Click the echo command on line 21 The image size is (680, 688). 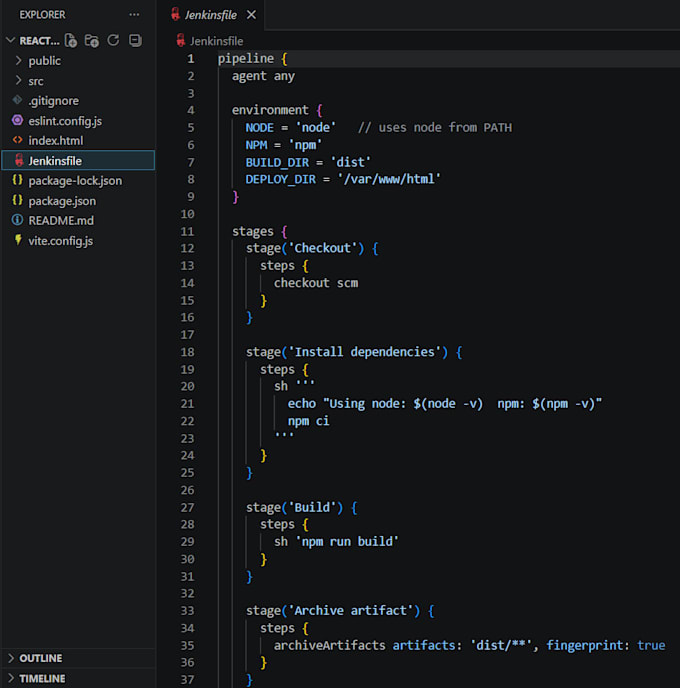pyautogui.click(x=445, y=404)
